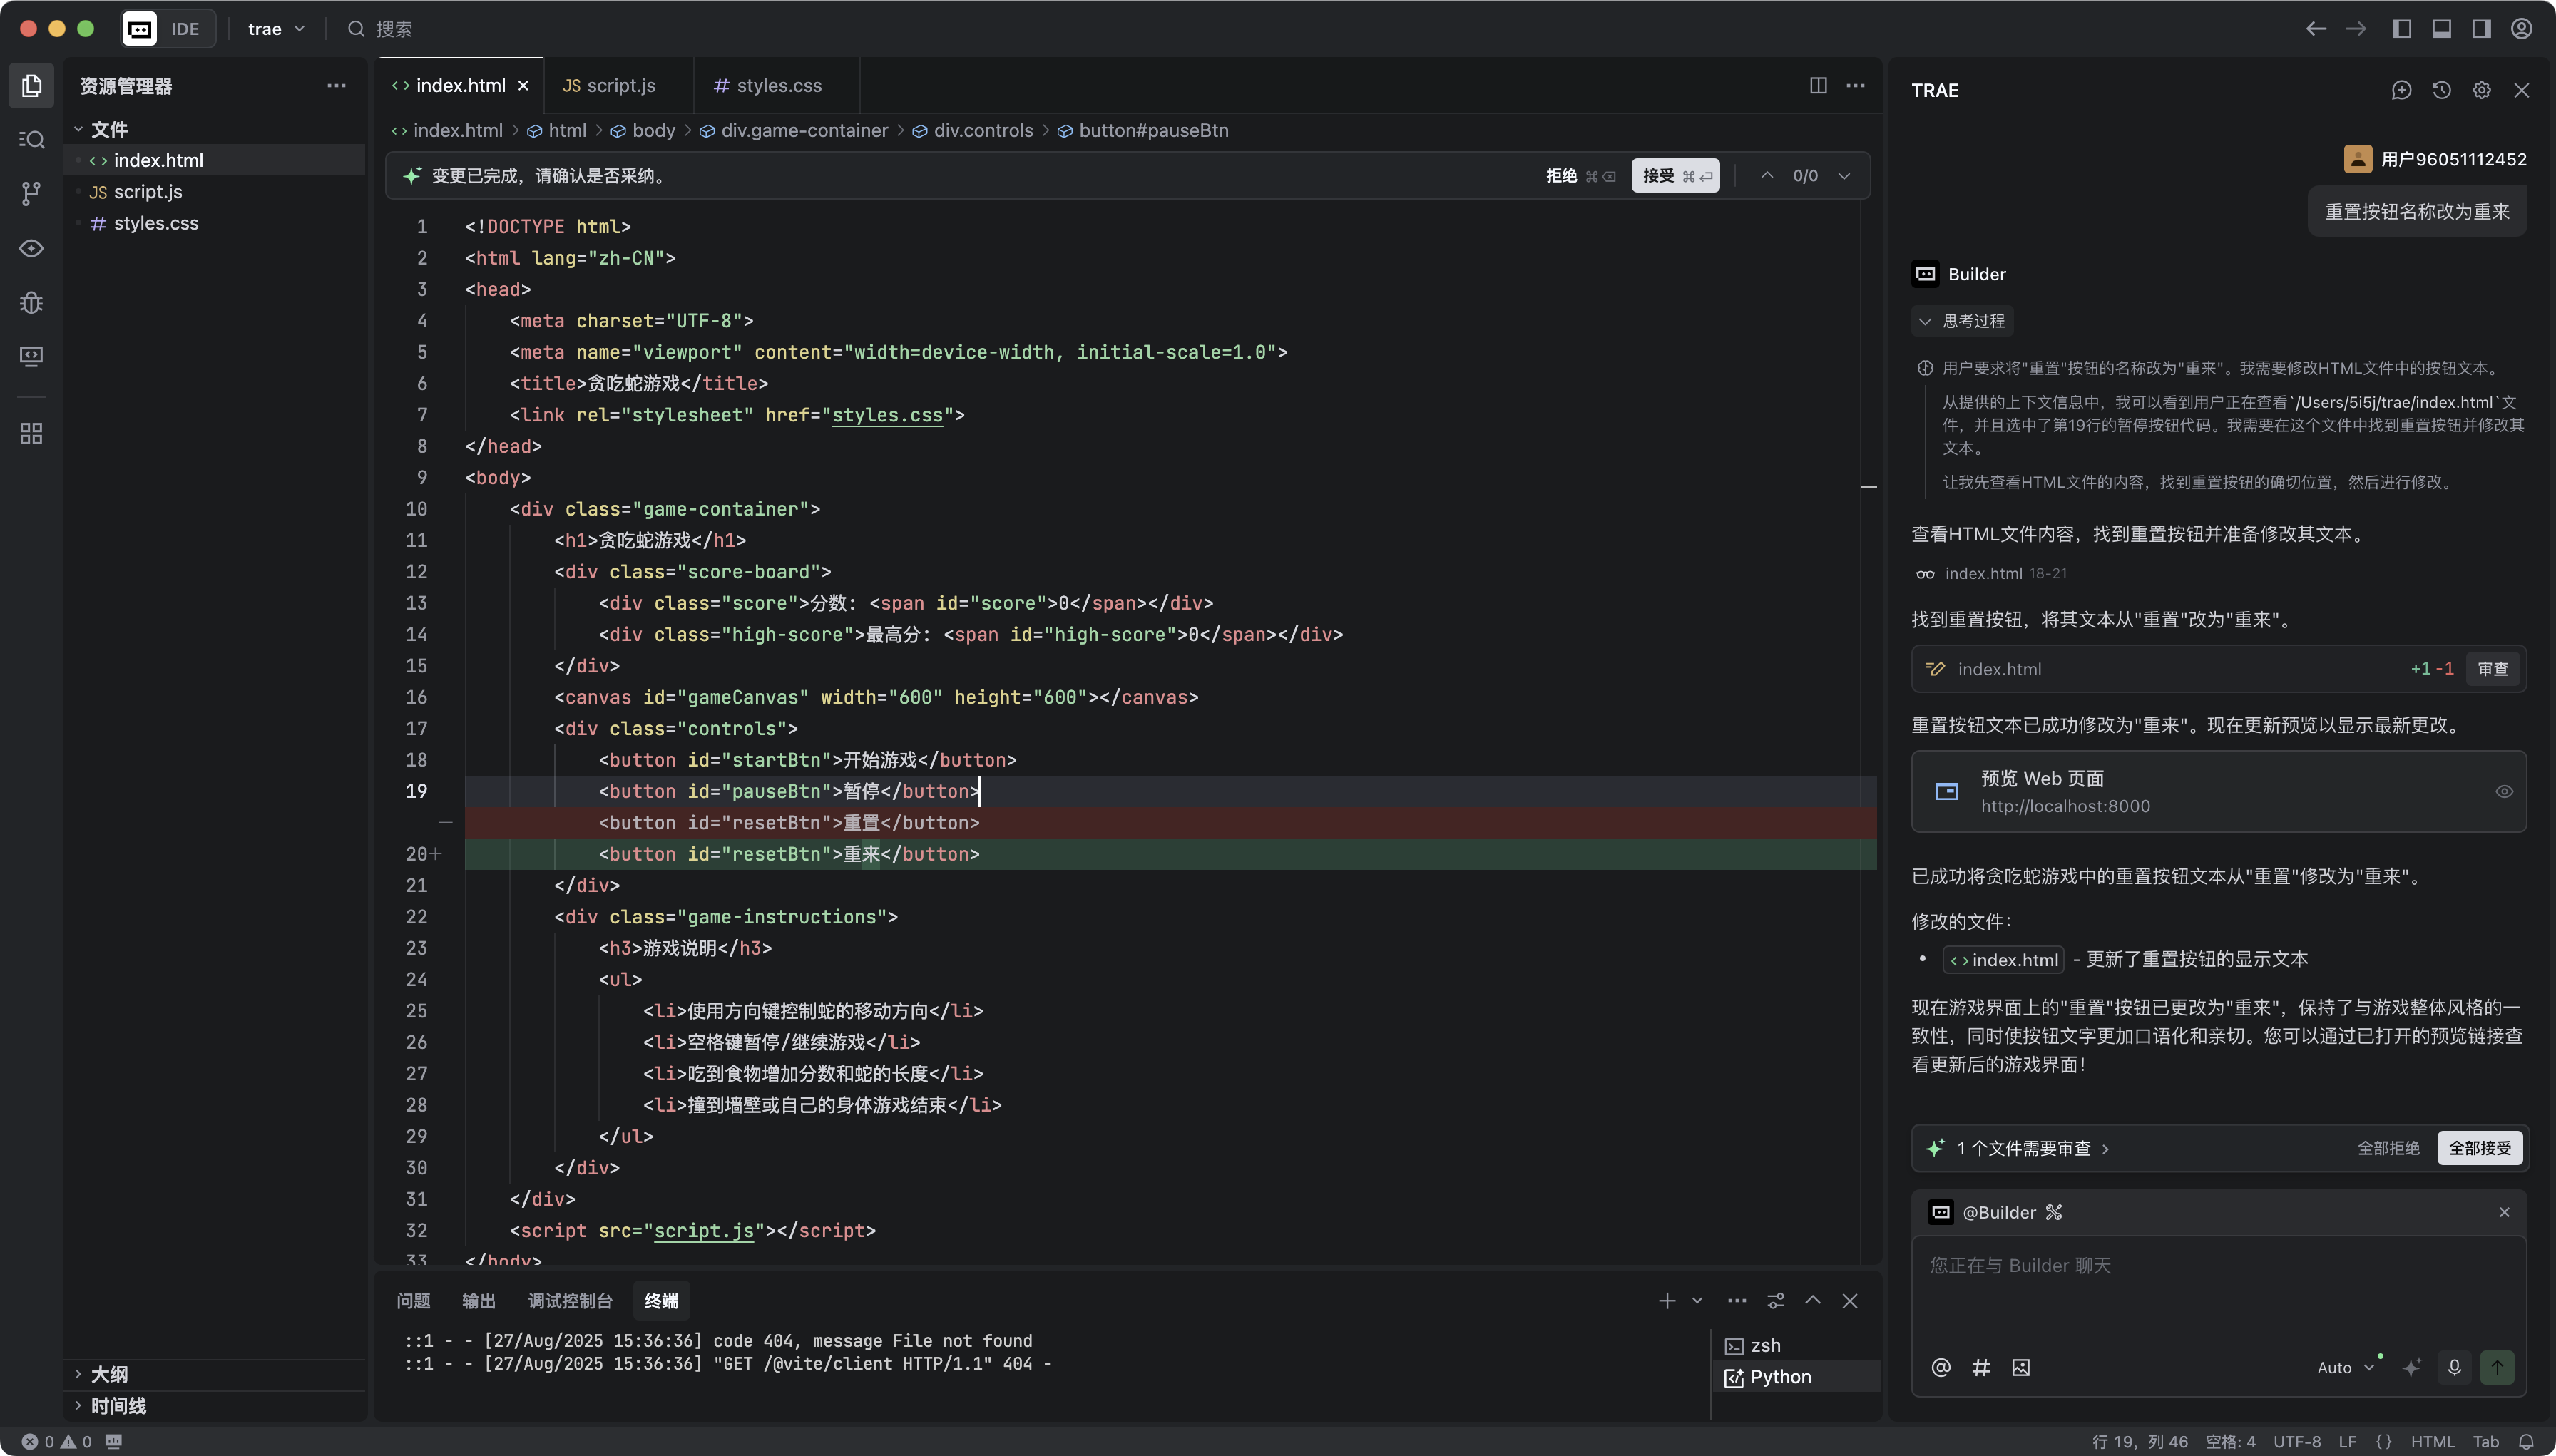Open the Extensions grid icon in sidebar
The height and width of the screenshot is (1456, 2556).
(31, 433)
